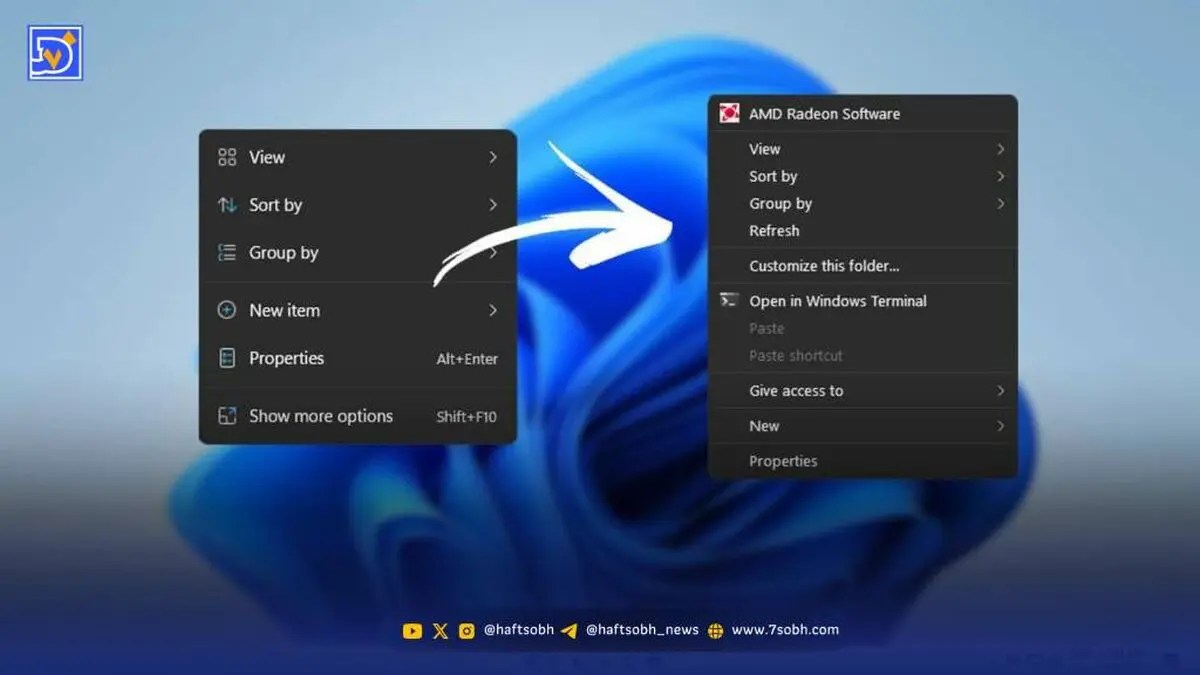Select Sort by in the classic context menu

click(x=862, y=176)
